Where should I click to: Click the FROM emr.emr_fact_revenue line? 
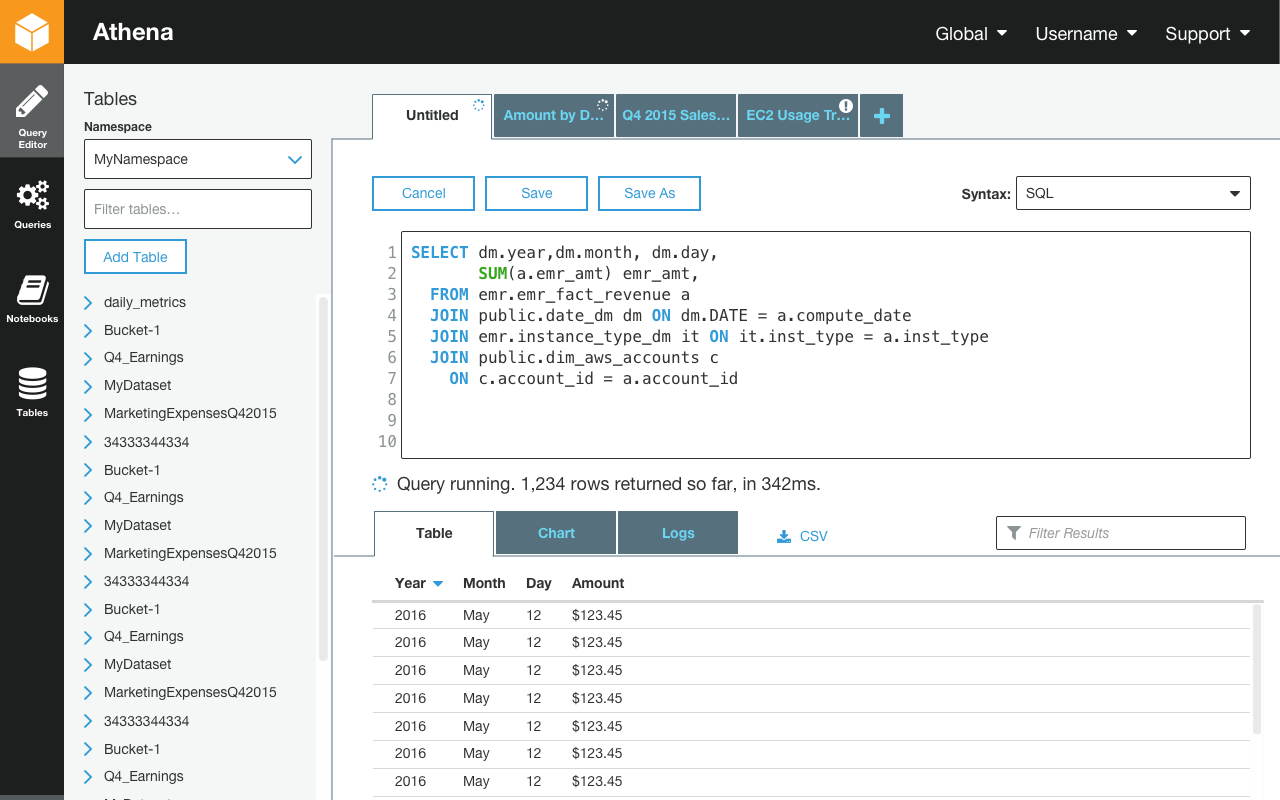tap(559, 295)
